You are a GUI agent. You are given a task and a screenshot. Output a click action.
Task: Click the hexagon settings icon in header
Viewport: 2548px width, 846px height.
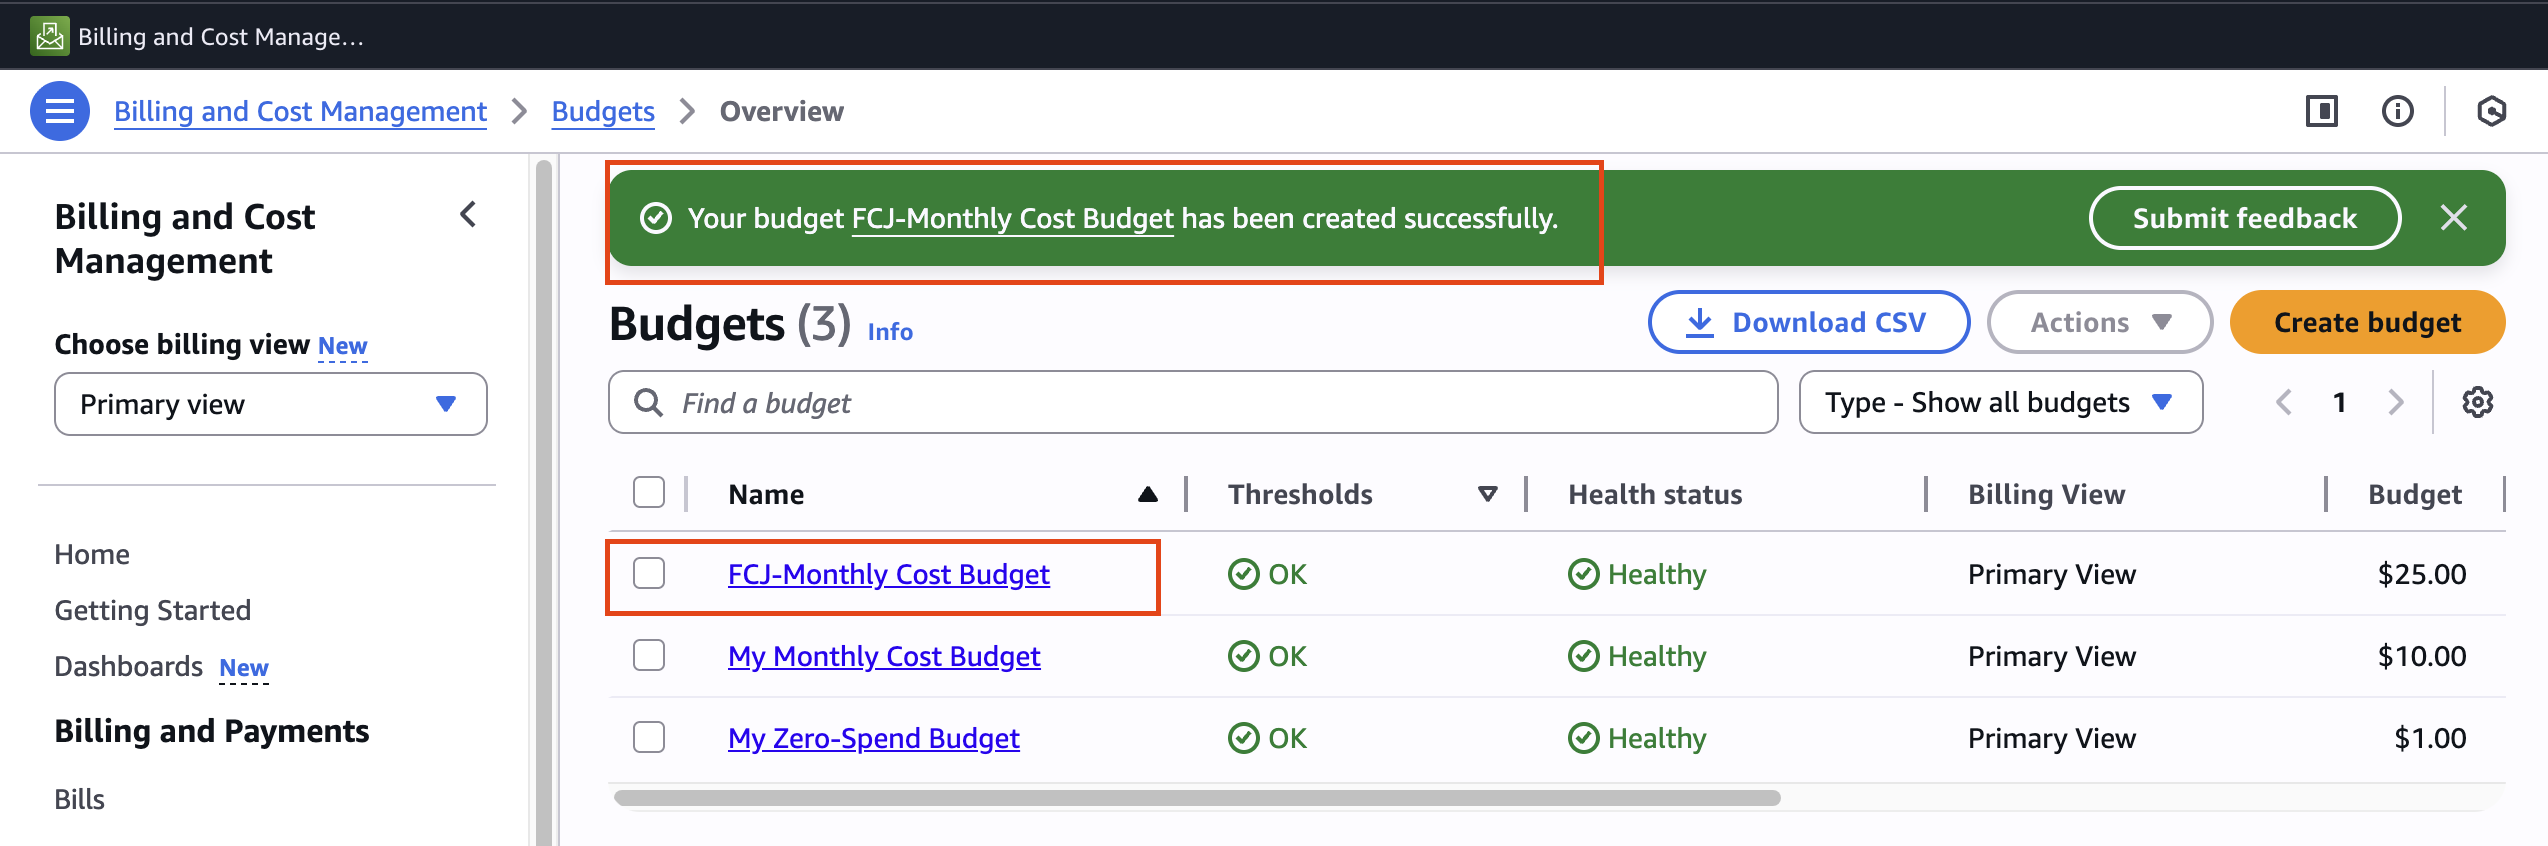coord(2491,111)
